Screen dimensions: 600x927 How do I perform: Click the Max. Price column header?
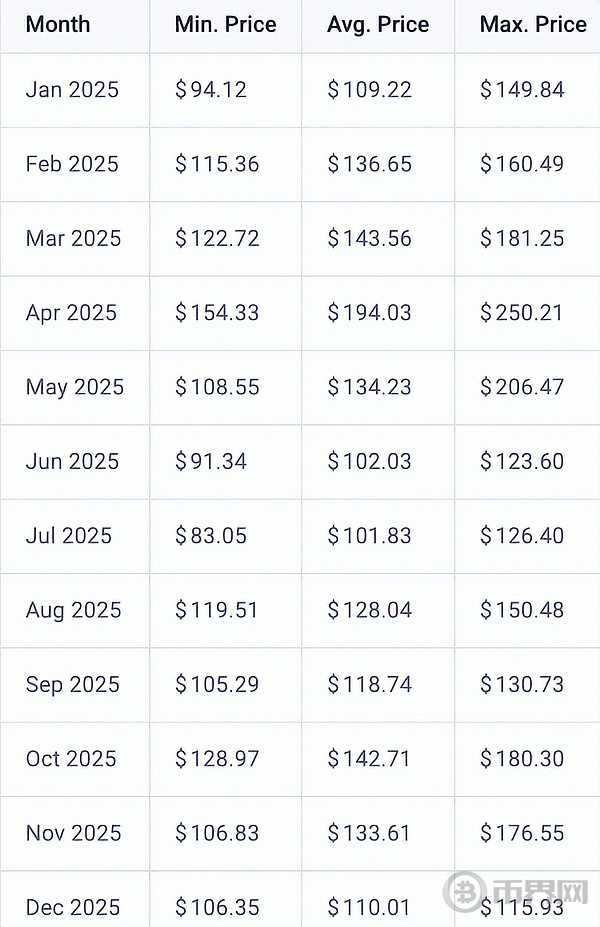tap(533, 25)
